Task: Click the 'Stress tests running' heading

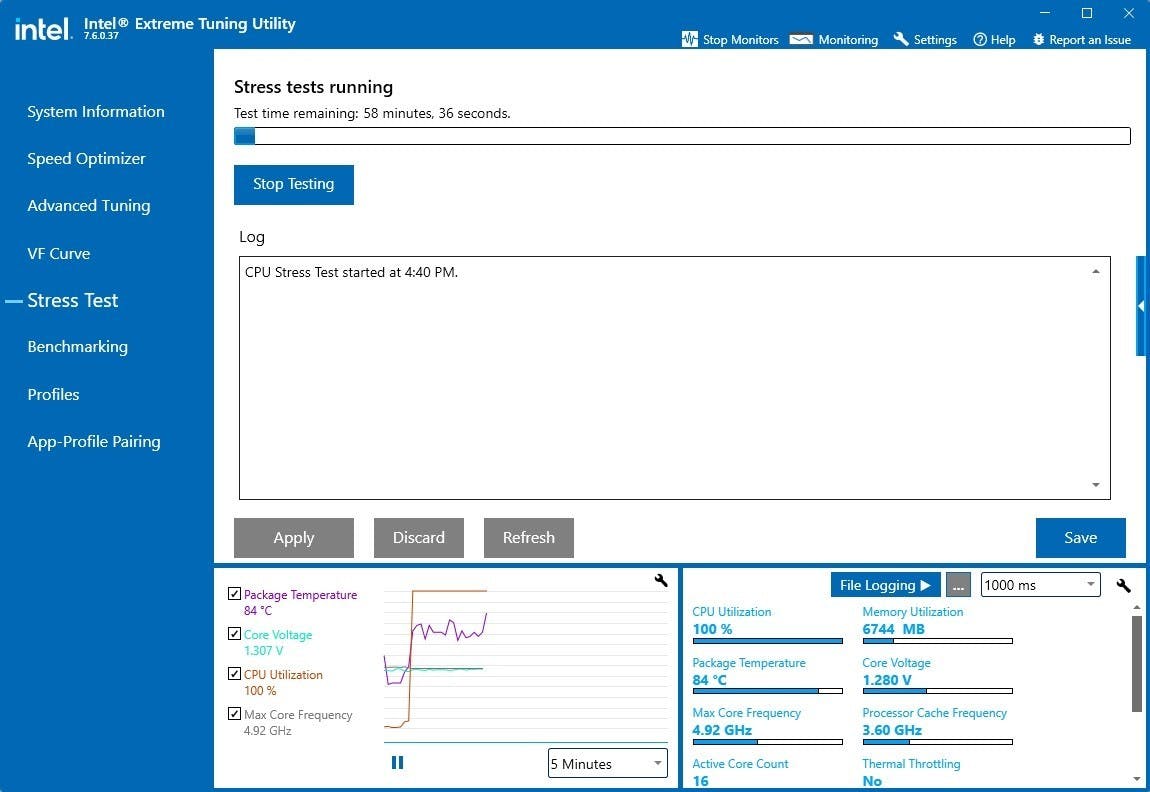Action: tap(313, 87)
